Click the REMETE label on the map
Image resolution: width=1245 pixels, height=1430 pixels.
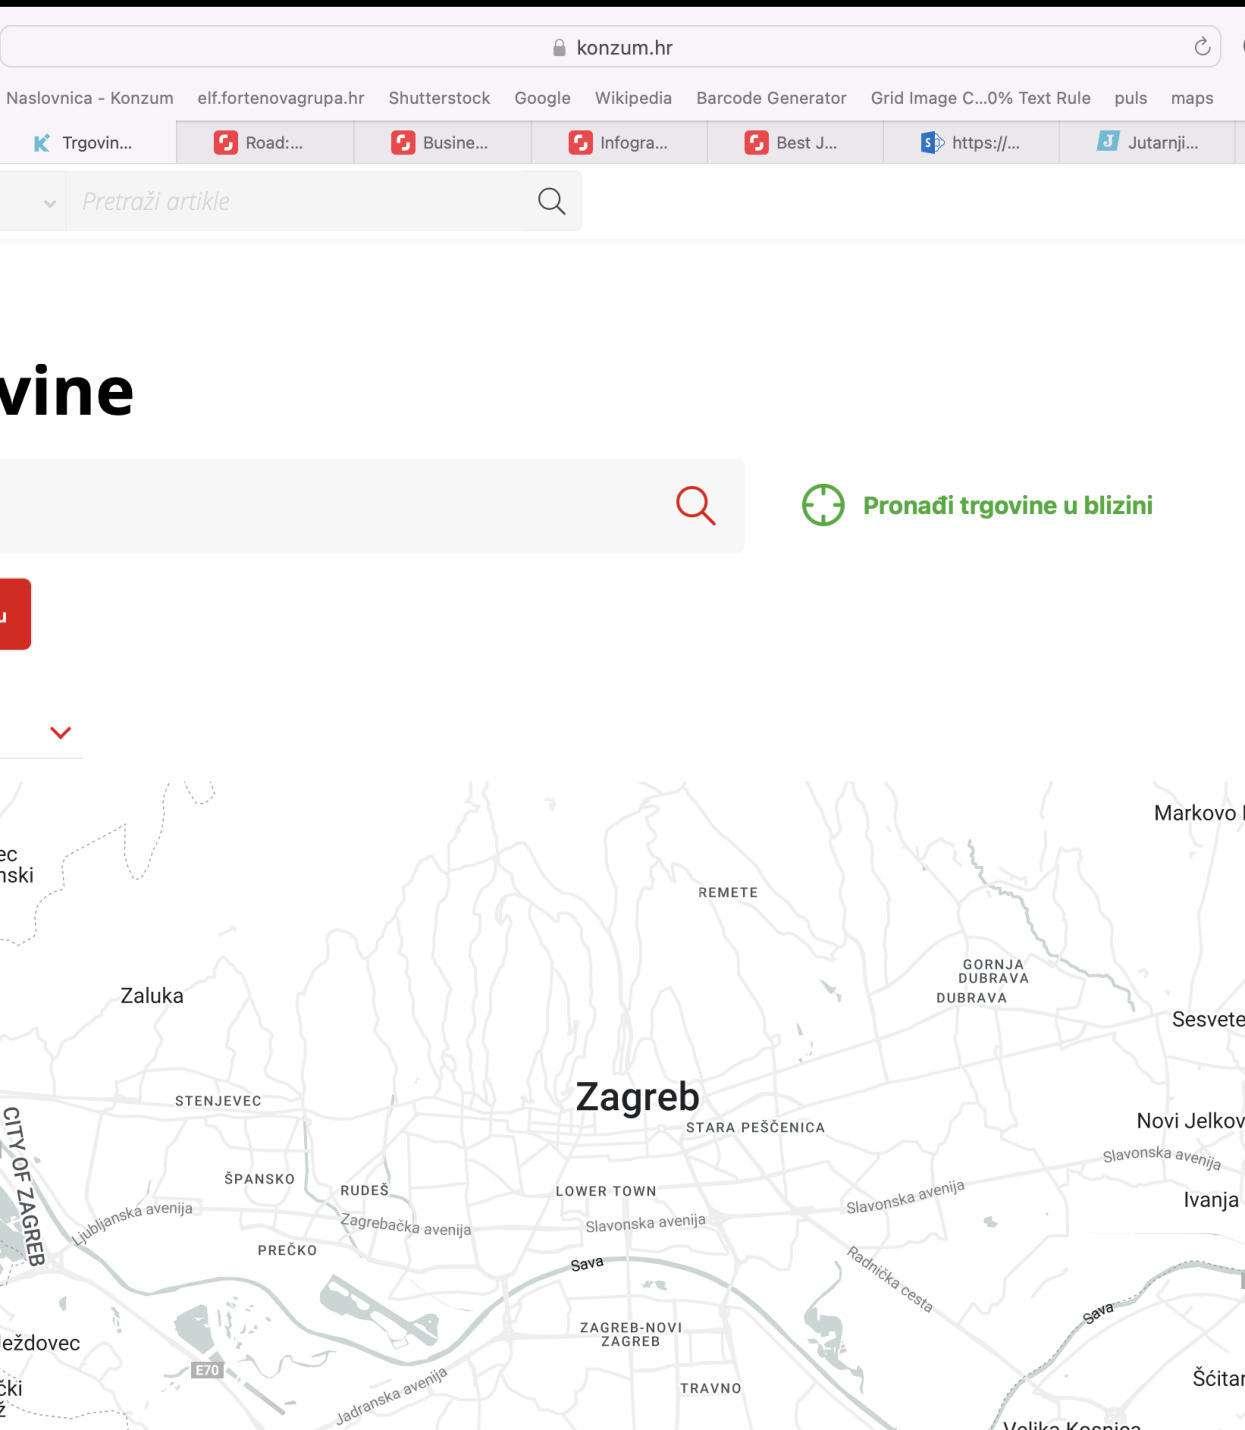click(728, 892)
